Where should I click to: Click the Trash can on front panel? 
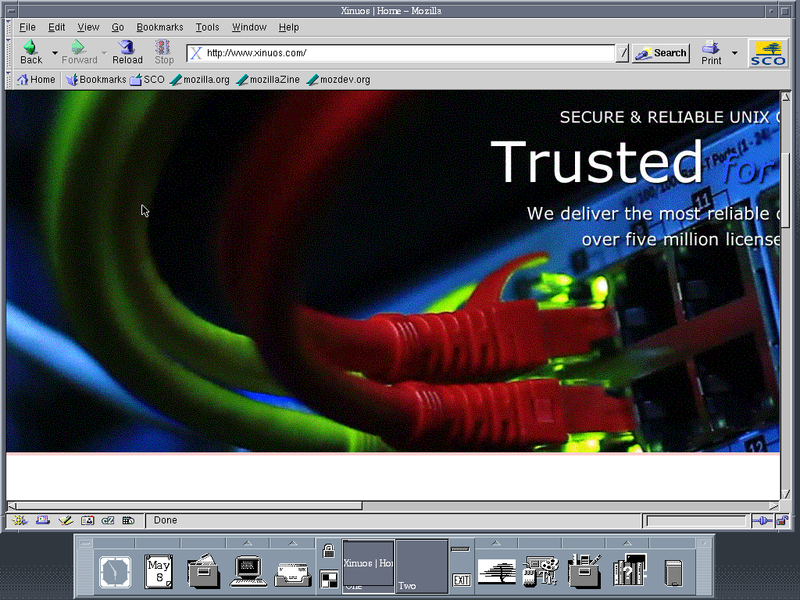[x=674, y=572]
